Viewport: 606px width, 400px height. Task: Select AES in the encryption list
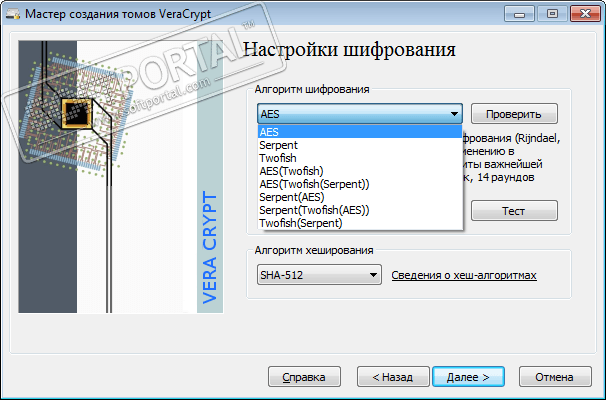(x=360, y=132)
